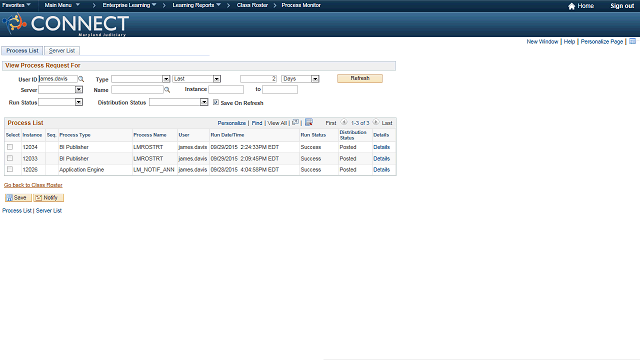Open the User ID lookup magnifier

coord(81,79)
